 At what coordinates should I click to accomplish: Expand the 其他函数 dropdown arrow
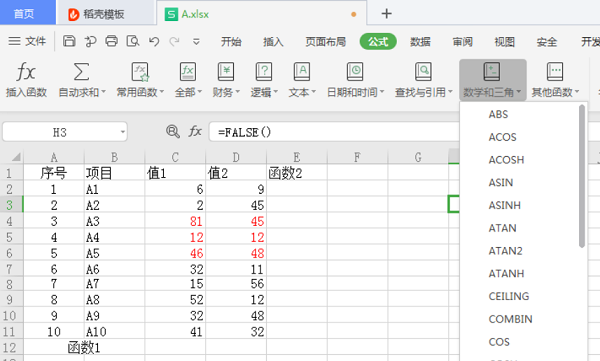[x=577, y=92]
